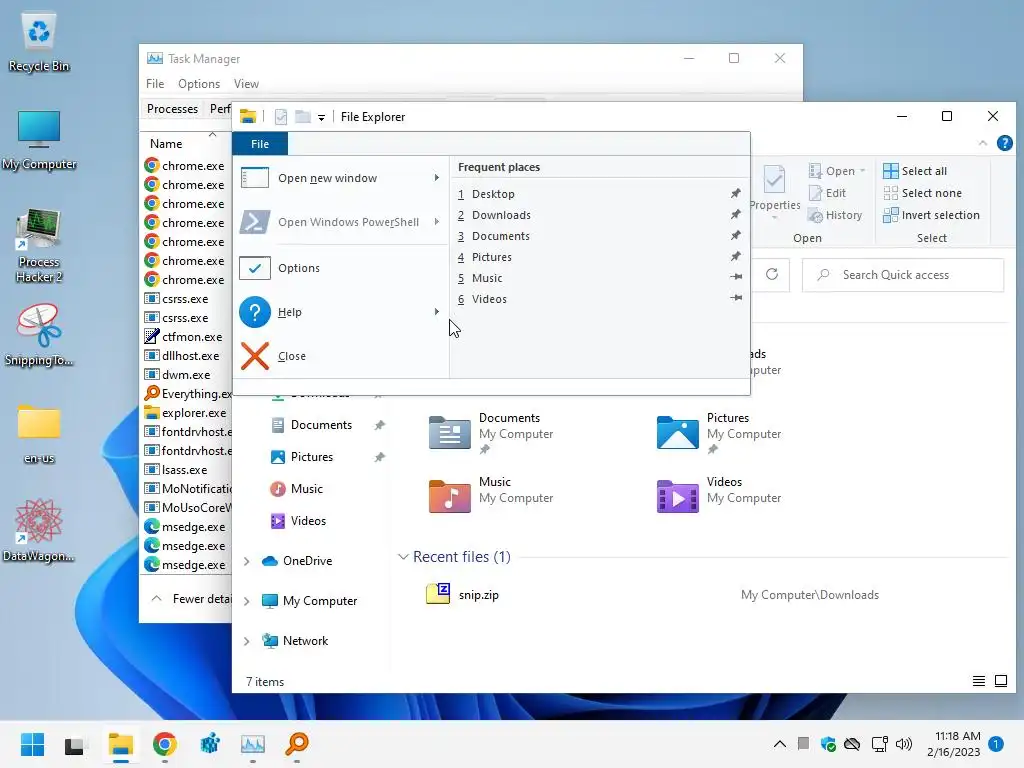The image size is (1024, 768).
Task: Pin Videos in Frequent places
Action: pos(736,298)
